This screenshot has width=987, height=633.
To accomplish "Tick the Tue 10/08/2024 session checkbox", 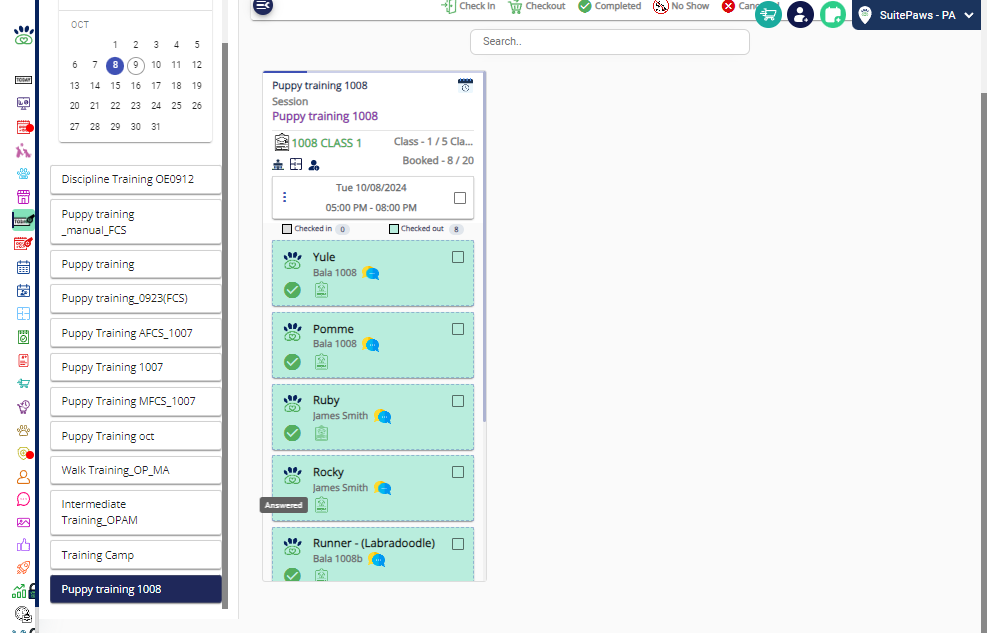I will coord(460,198).
